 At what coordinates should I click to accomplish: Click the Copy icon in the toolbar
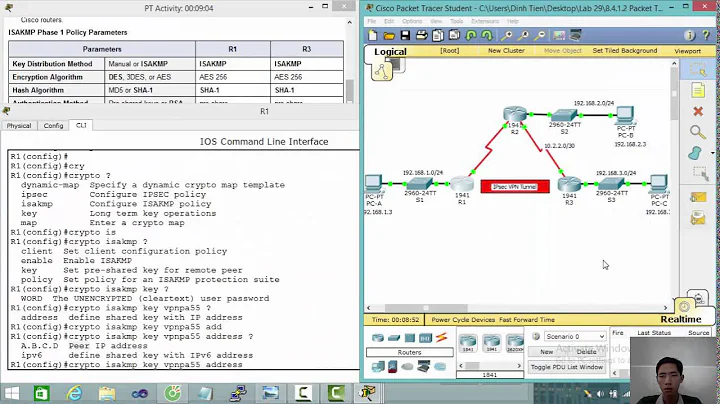click(x=438, y=35)
